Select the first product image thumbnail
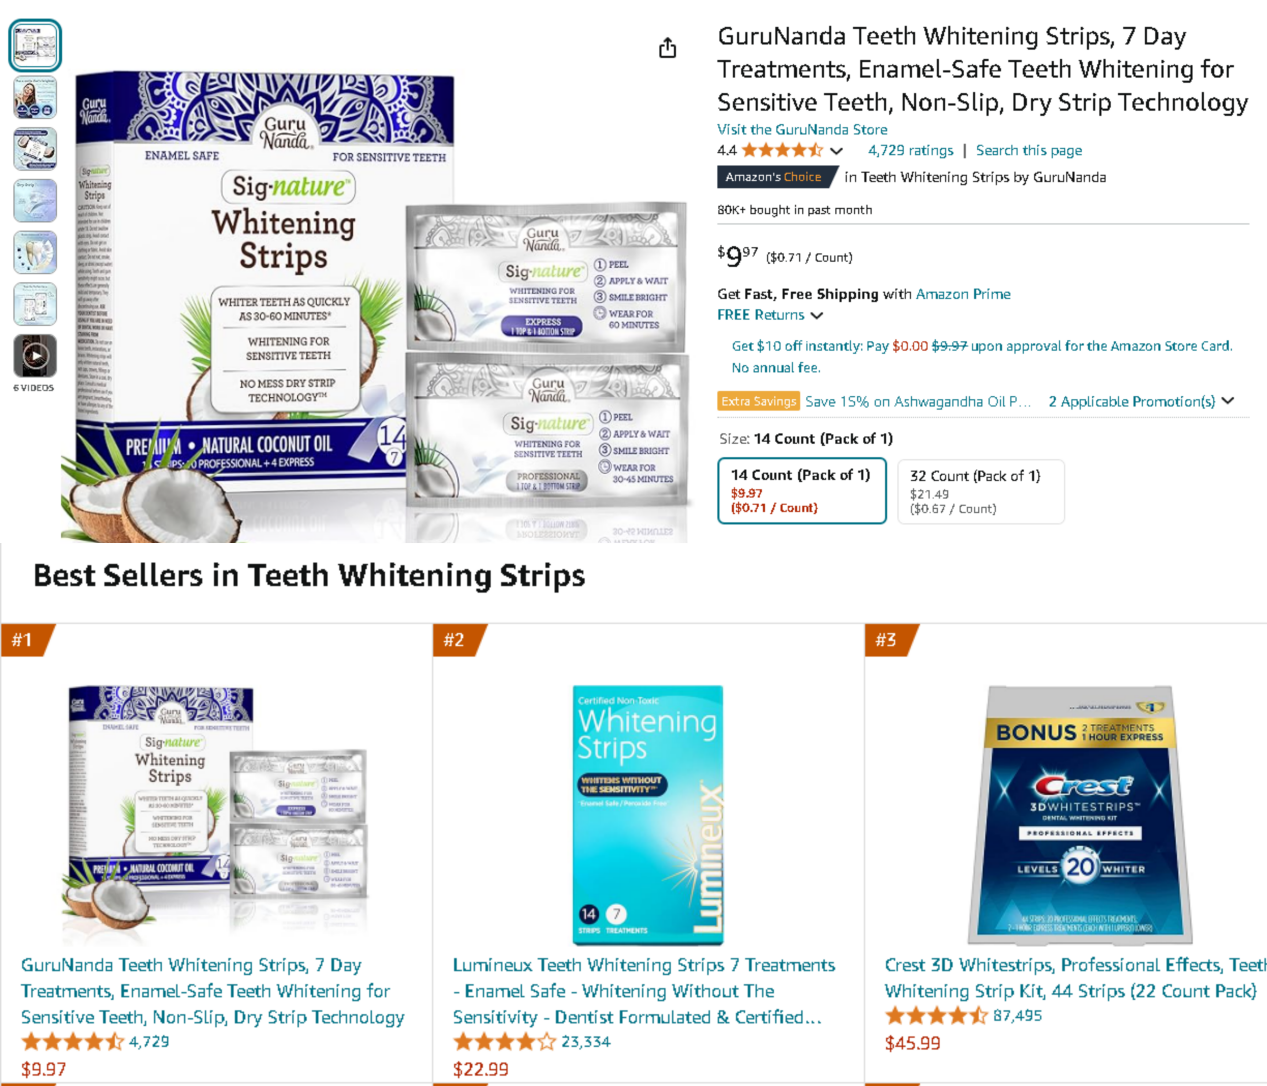This screenshot has height=1086, width=1267. [x=35, y=45]
